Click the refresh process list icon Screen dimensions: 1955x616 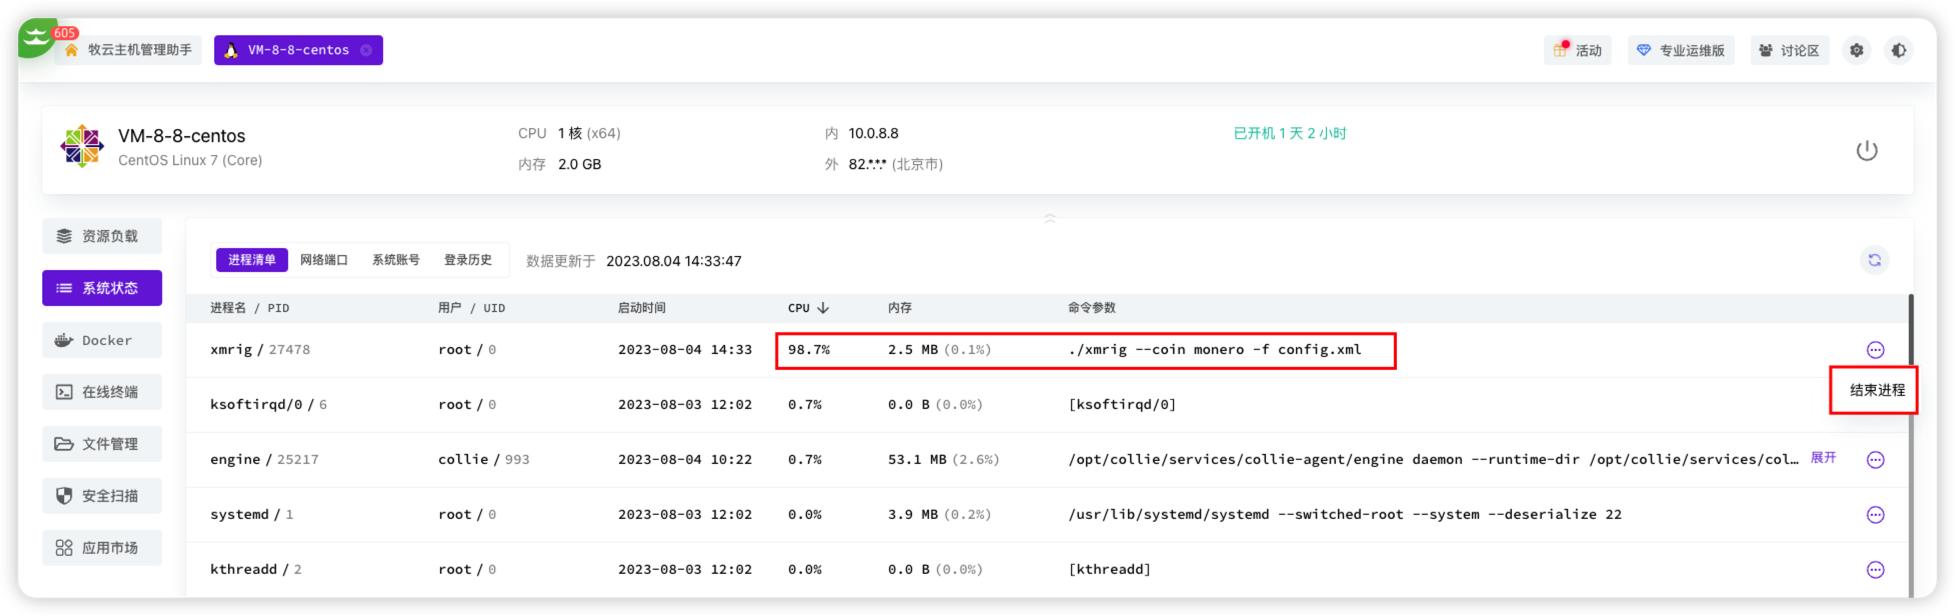click(1874, 260)
